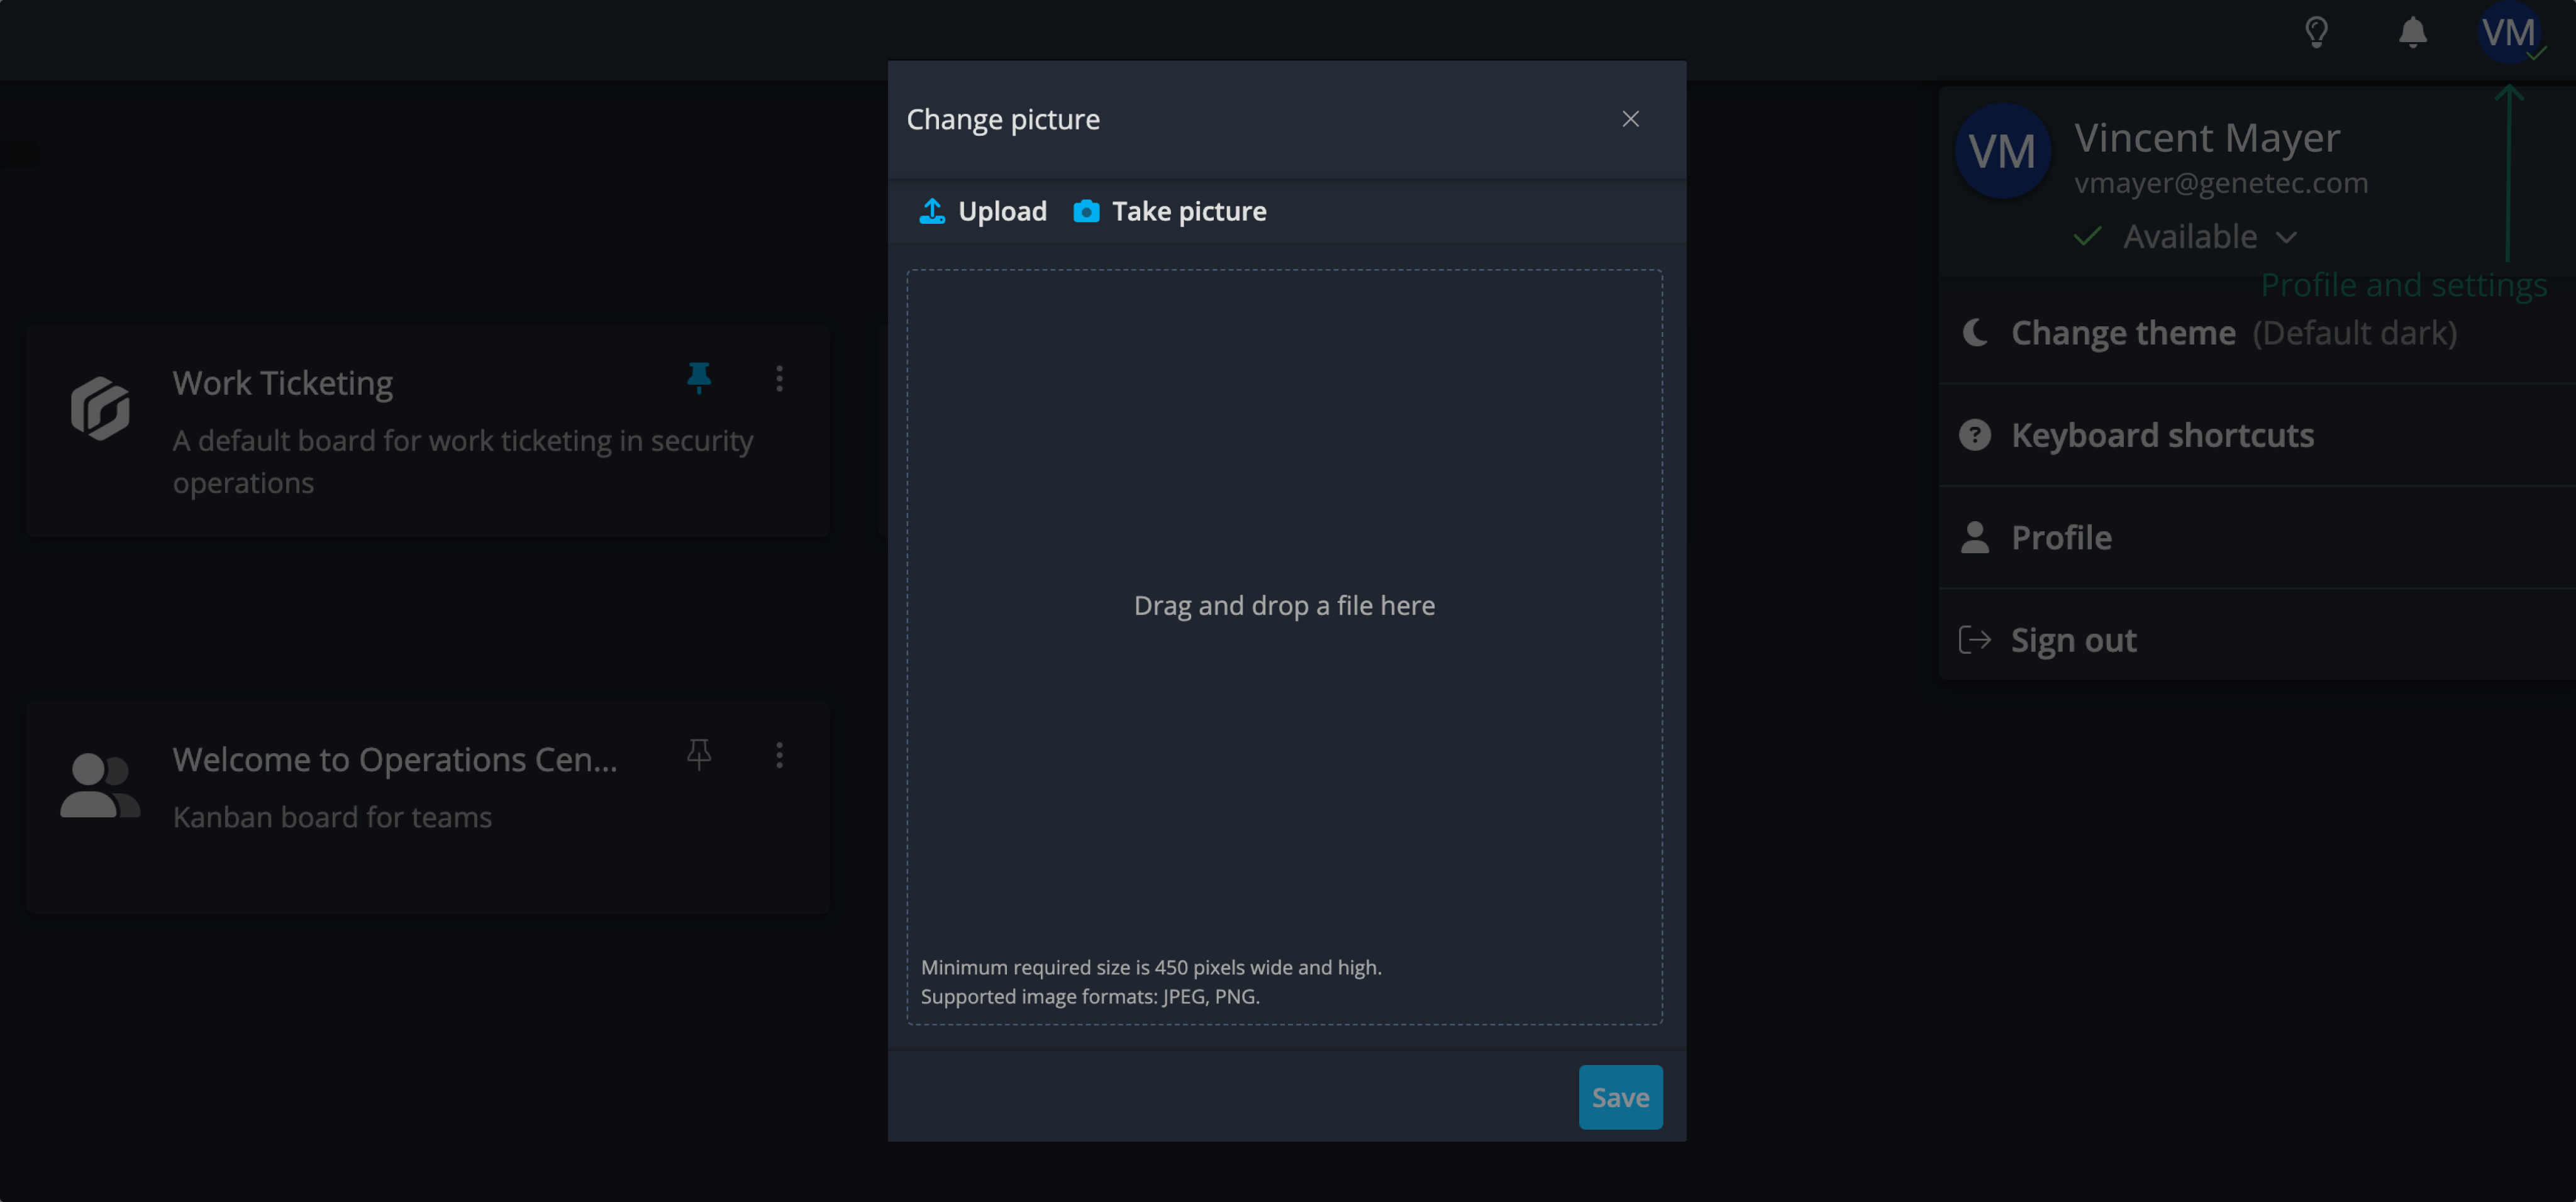This screenshot has width=2576, height=1202.
Task: Click the VM avatar in top bar
Action: tap(2508, 33)
